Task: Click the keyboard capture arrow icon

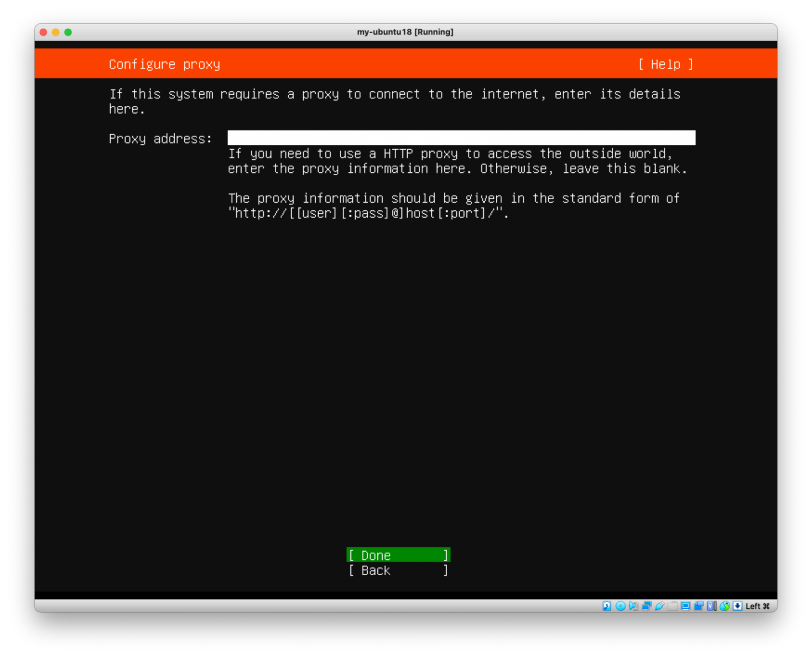Action: pyautogui.click(x=738, y=606)
